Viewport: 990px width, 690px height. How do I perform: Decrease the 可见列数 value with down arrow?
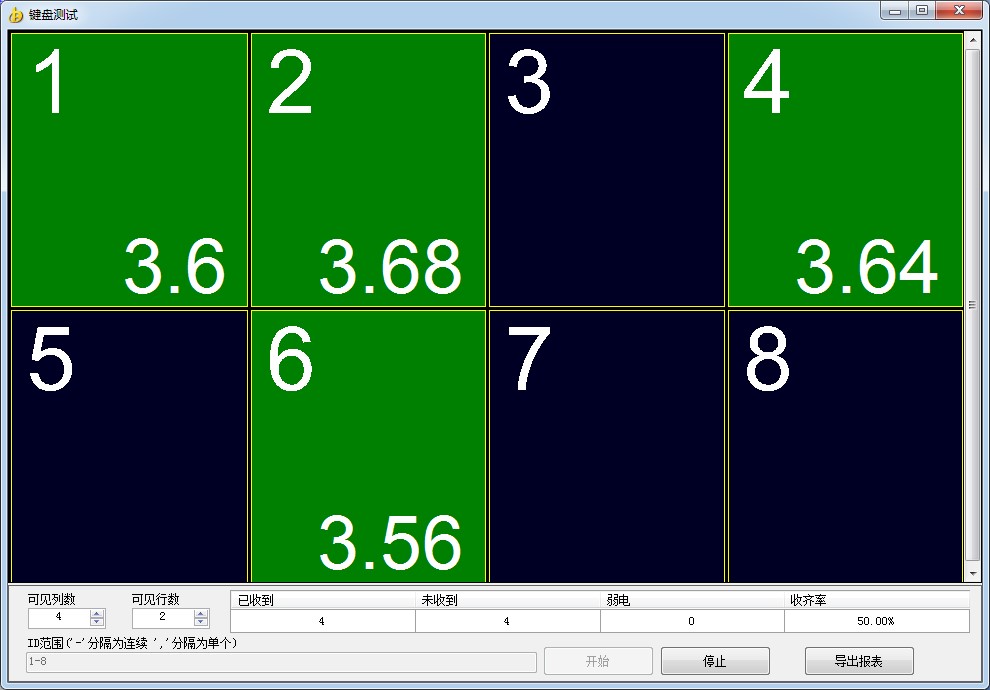coord(97,622)
